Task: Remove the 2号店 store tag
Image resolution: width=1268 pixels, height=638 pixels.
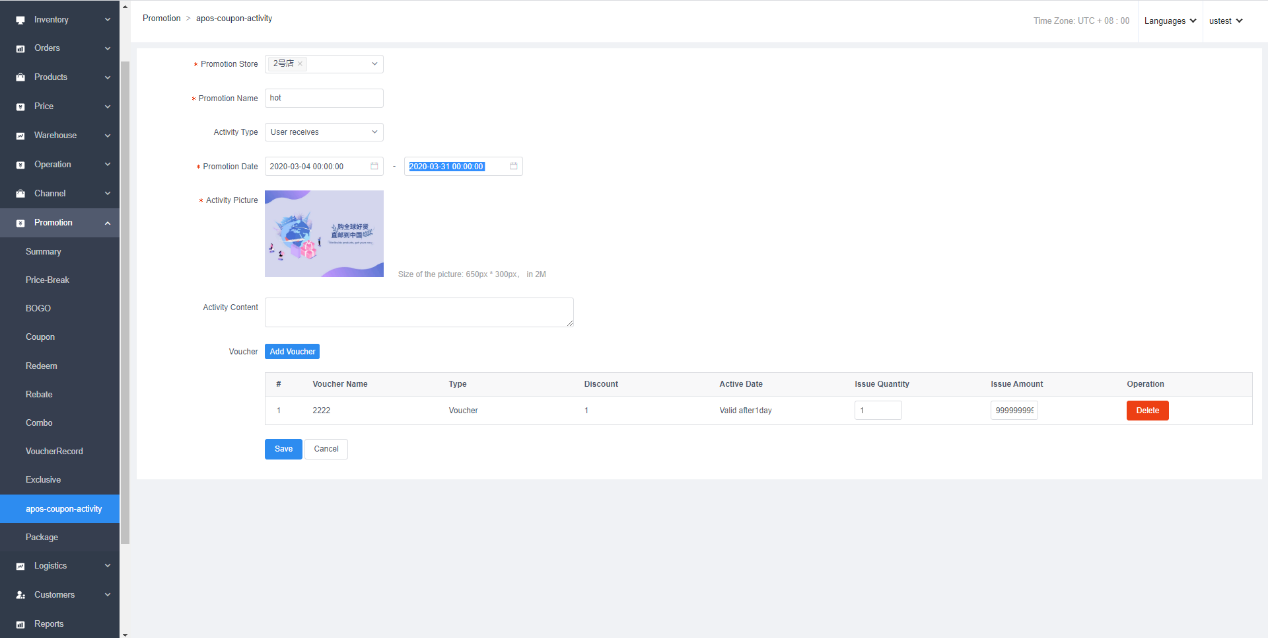Action: pos(300,64)
